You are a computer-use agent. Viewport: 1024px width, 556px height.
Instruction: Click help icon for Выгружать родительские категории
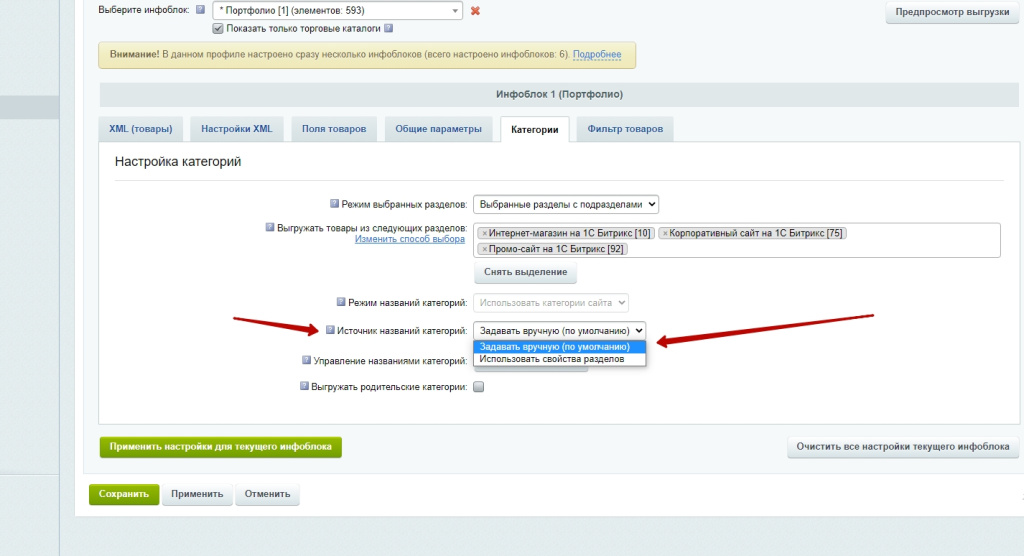(304, 386)
